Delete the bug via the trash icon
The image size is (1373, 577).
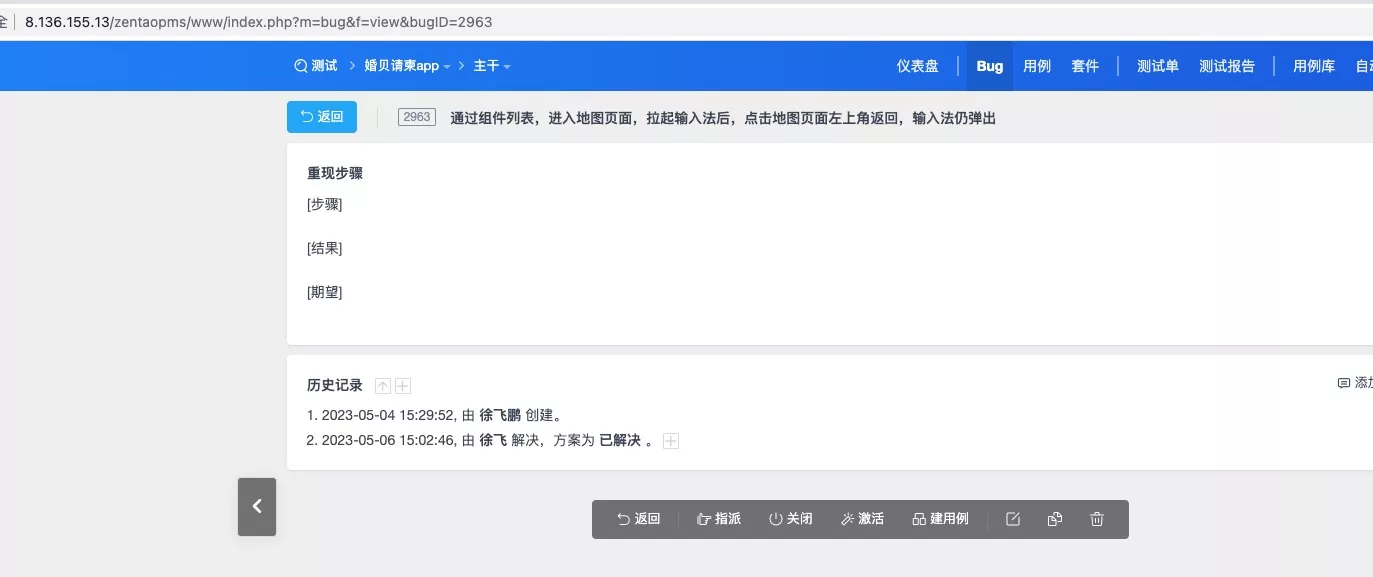point(1097,519)
